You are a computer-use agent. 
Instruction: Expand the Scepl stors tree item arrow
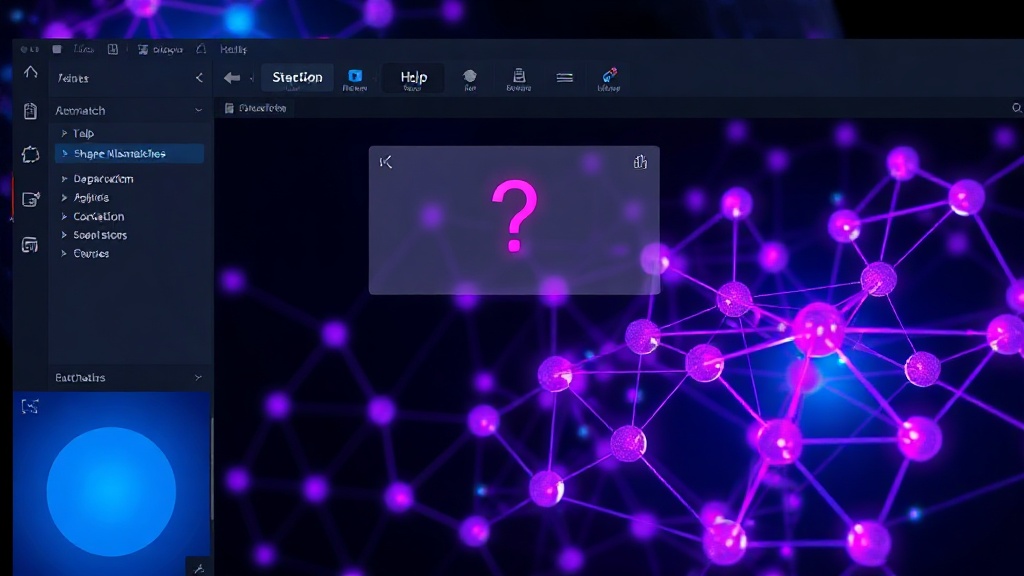click(64, 235)
